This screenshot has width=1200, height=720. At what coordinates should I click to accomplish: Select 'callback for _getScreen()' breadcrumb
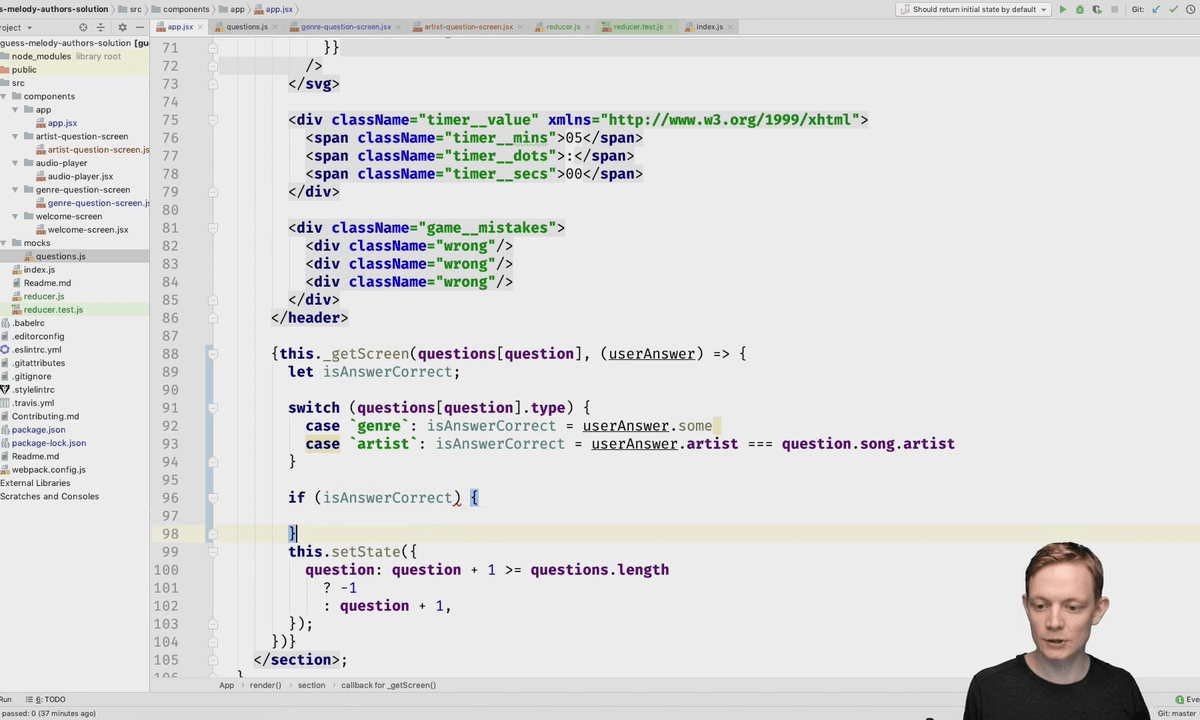pyautogui.click(x=388, y=685)
